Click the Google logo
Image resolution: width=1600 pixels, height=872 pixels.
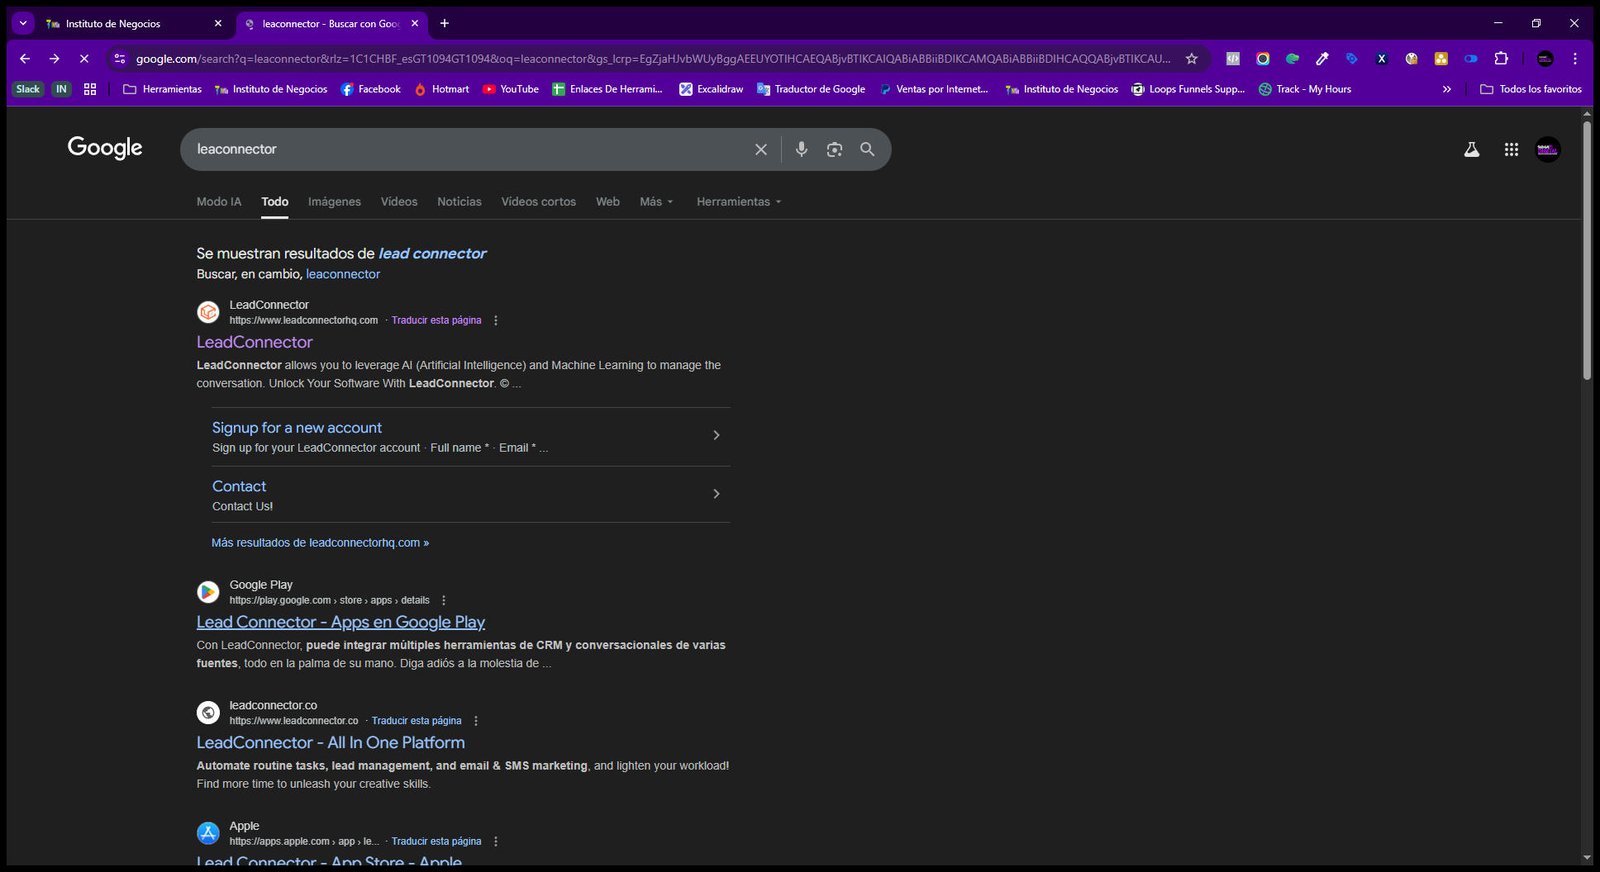[x=105, y=148]
